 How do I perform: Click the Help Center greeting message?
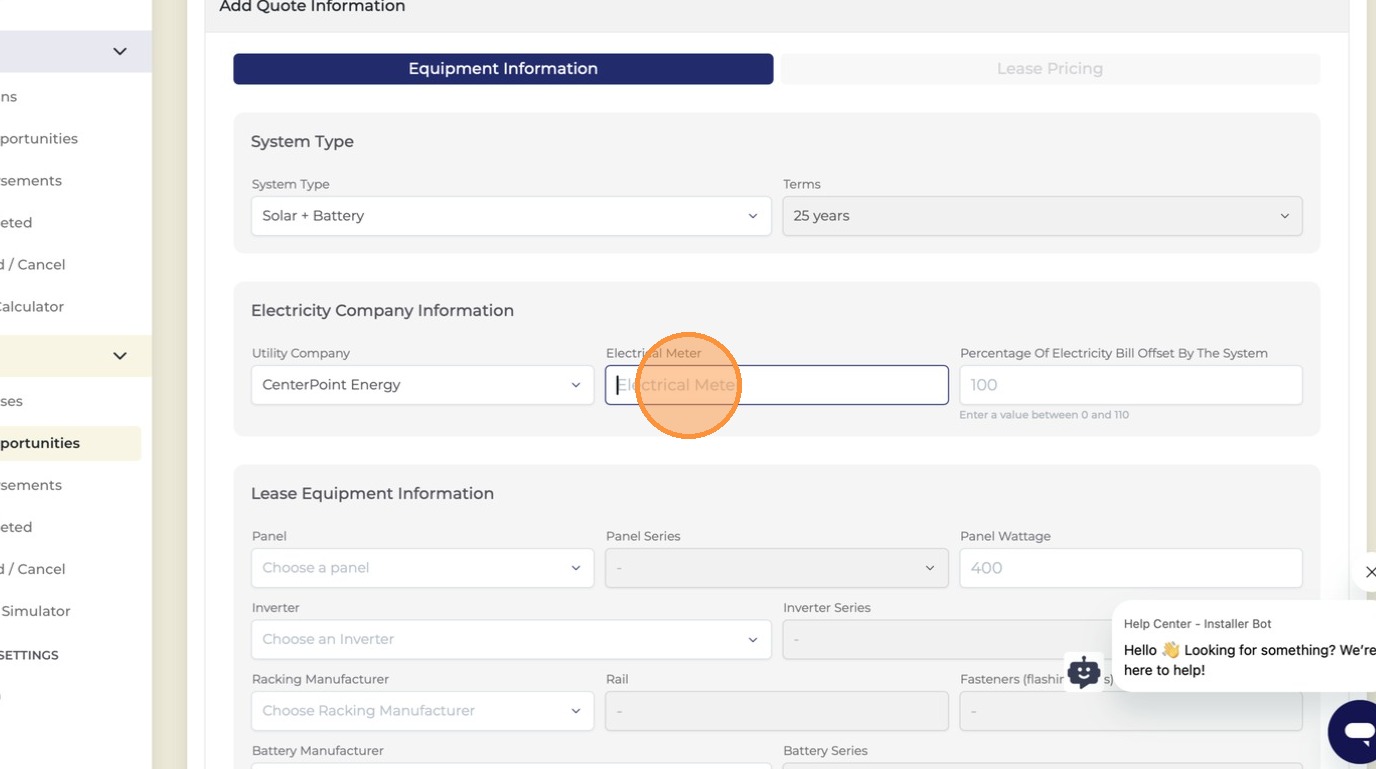tap(1249, 660)
